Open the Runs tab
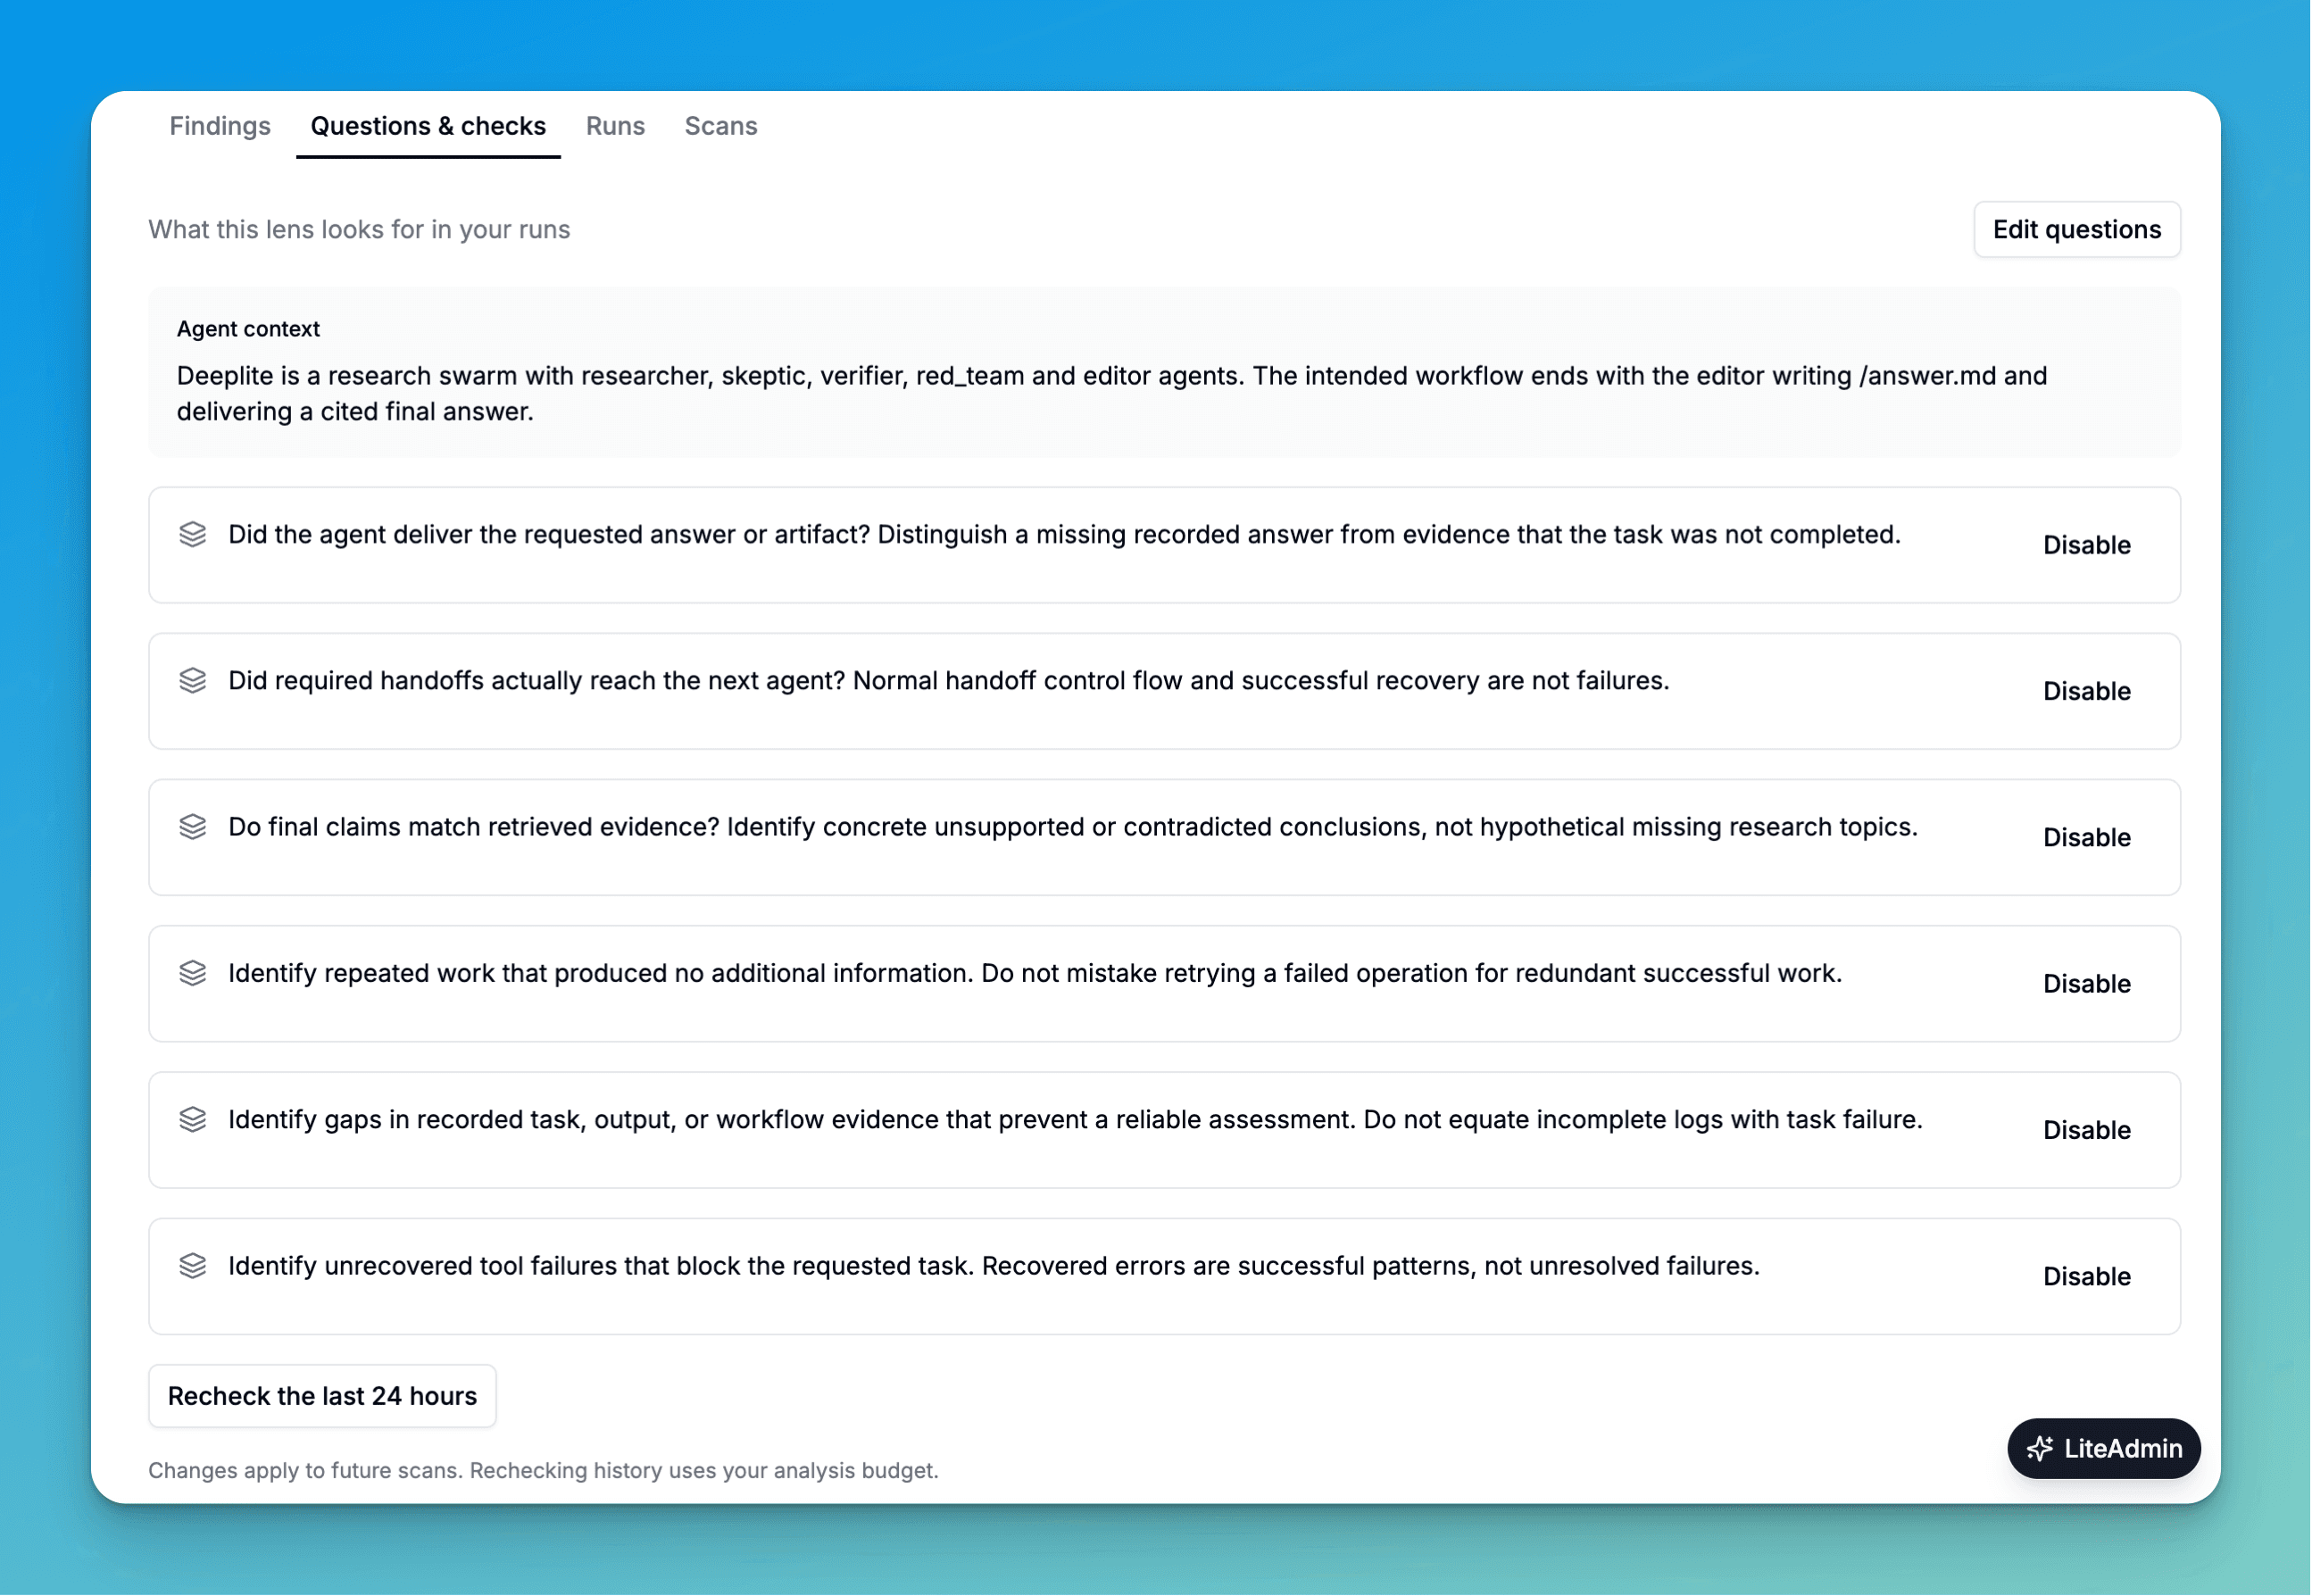Screen dimensions: 2312x1596 [x=615, y=126]
